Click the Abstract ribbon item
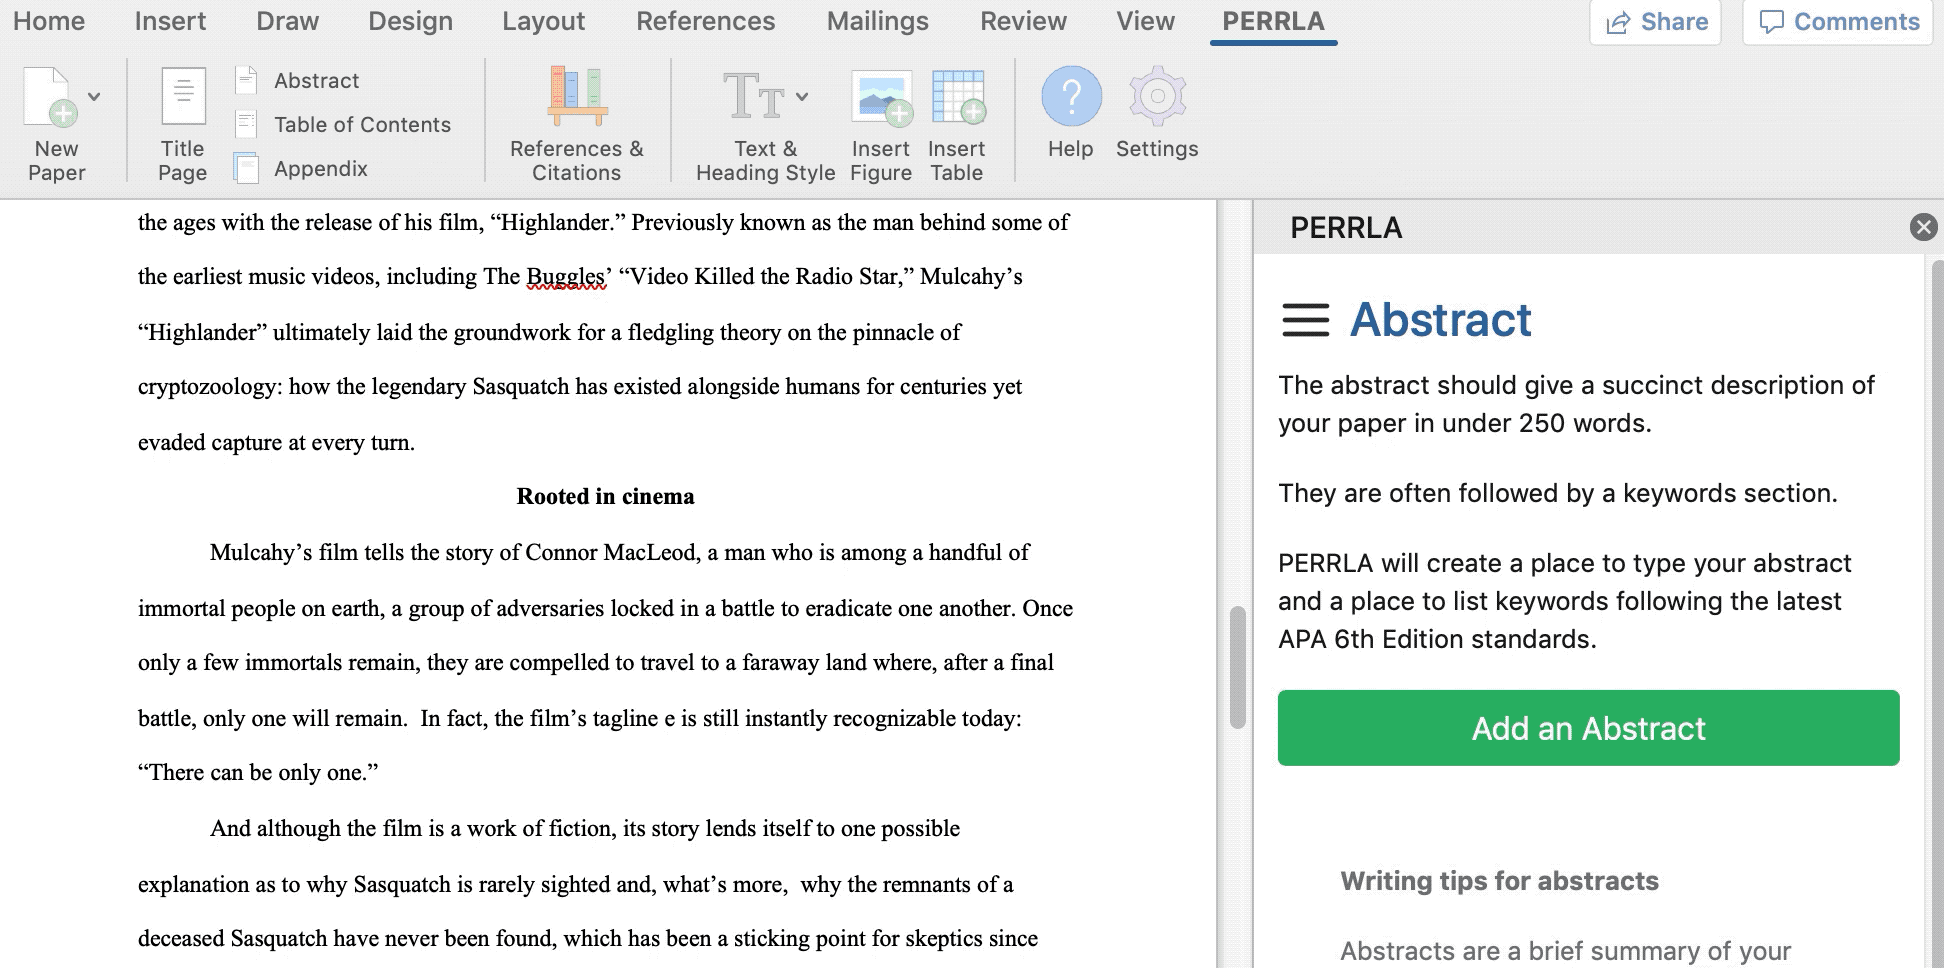The image size is (1944, 968). click(315, 81)
